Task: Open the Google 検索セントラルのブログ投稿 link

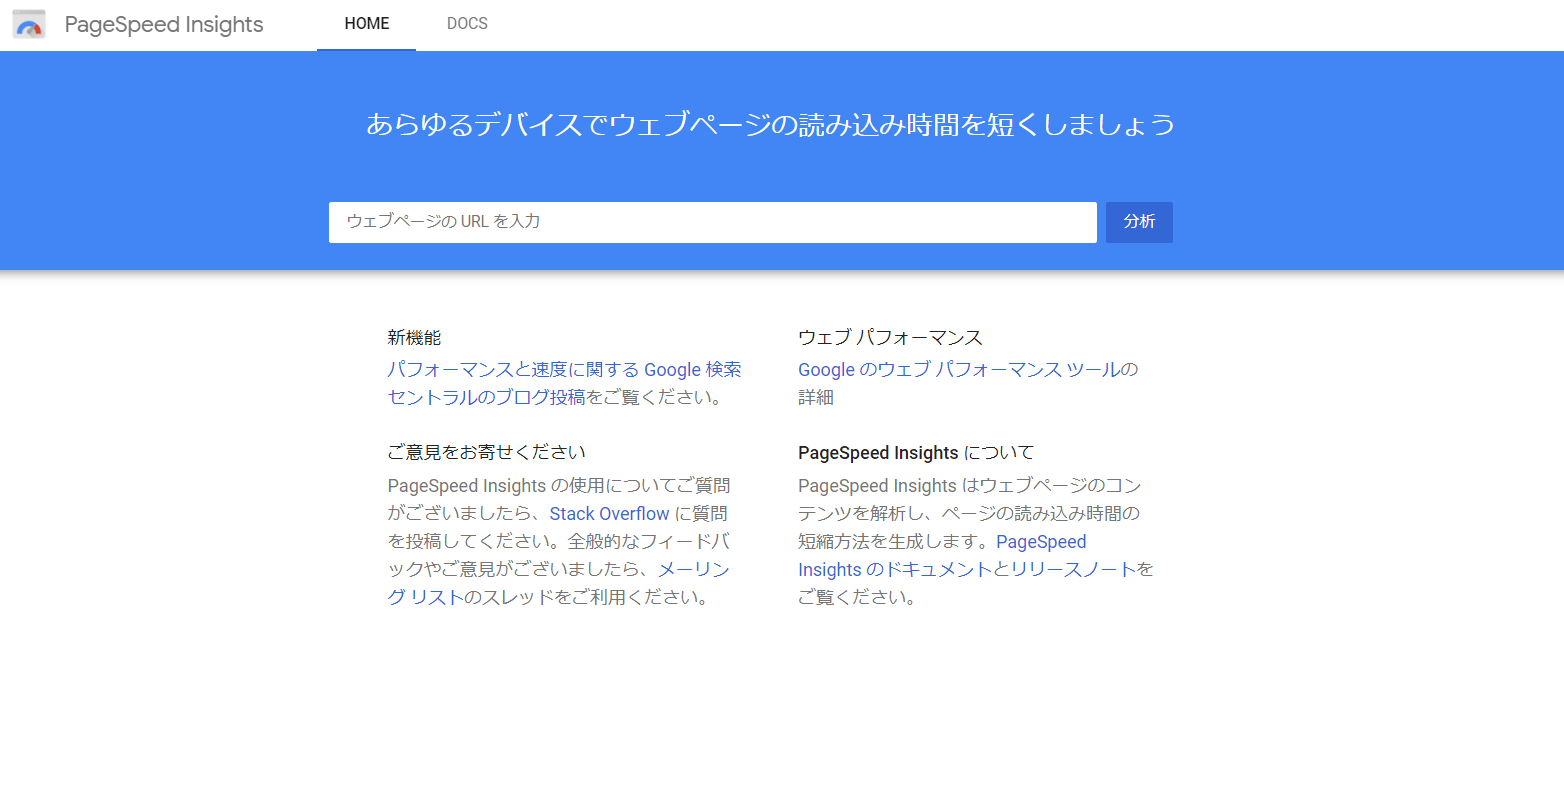Action: point(564,370)
